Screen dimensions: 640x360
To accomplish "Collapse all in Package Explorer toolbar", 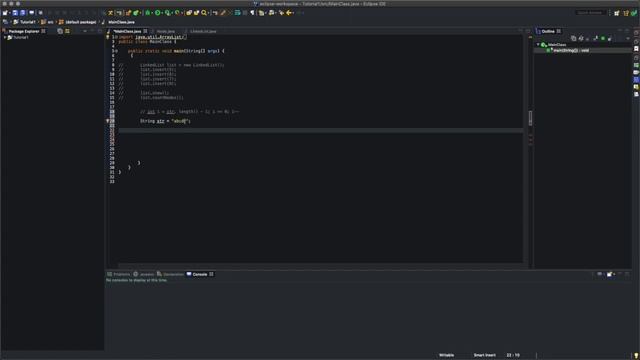I will (x=60, y=31).
